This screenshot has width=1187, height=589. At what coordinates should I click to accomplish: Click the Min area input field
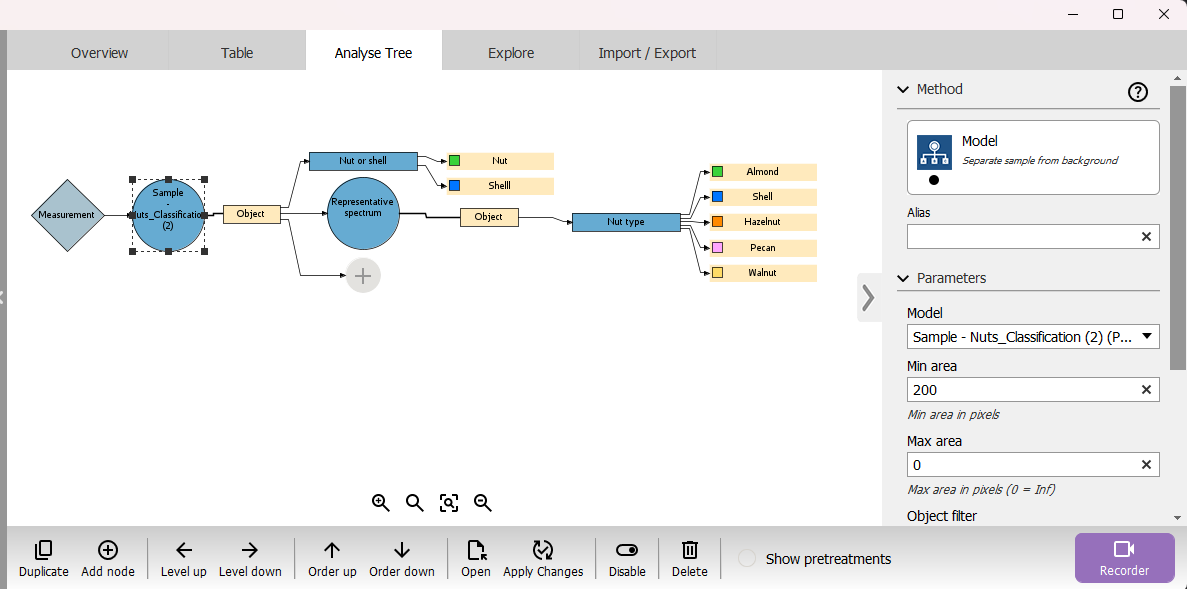pos(1020,390)
